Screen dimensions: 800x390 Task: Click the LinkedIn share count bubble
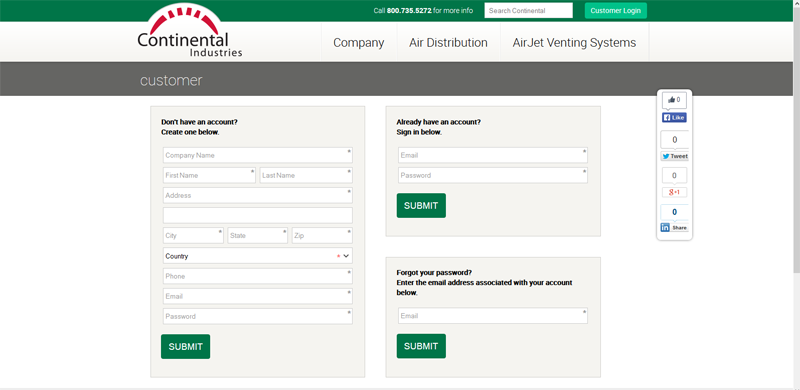point(674,212)
